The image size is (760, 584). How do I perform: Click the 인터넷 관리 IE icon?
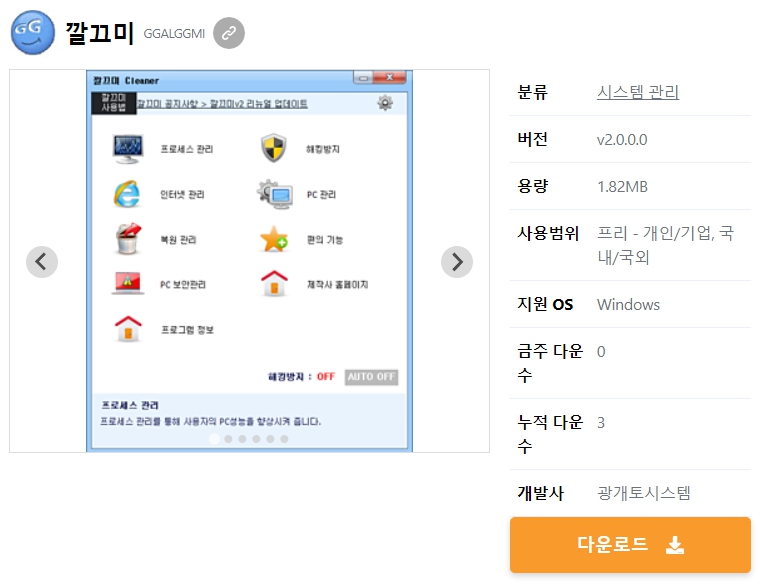pos(127,194)
